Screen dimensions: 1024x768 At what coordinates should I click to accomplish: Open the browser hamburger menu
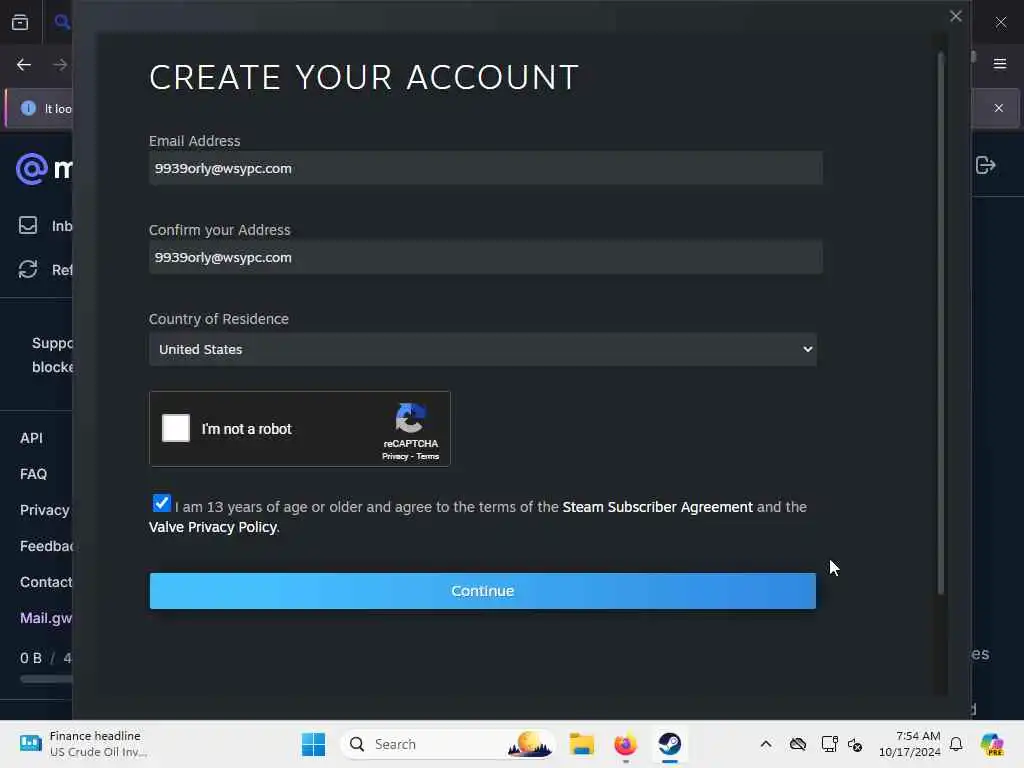(1000, 64)
